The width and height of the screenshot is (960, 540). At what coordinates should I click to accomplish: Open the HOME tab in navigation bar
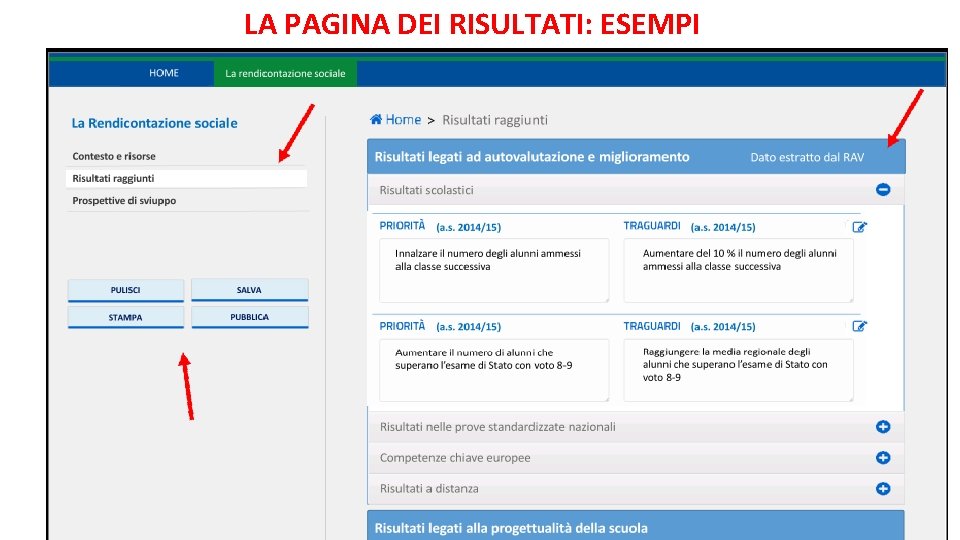coord(164,73)
